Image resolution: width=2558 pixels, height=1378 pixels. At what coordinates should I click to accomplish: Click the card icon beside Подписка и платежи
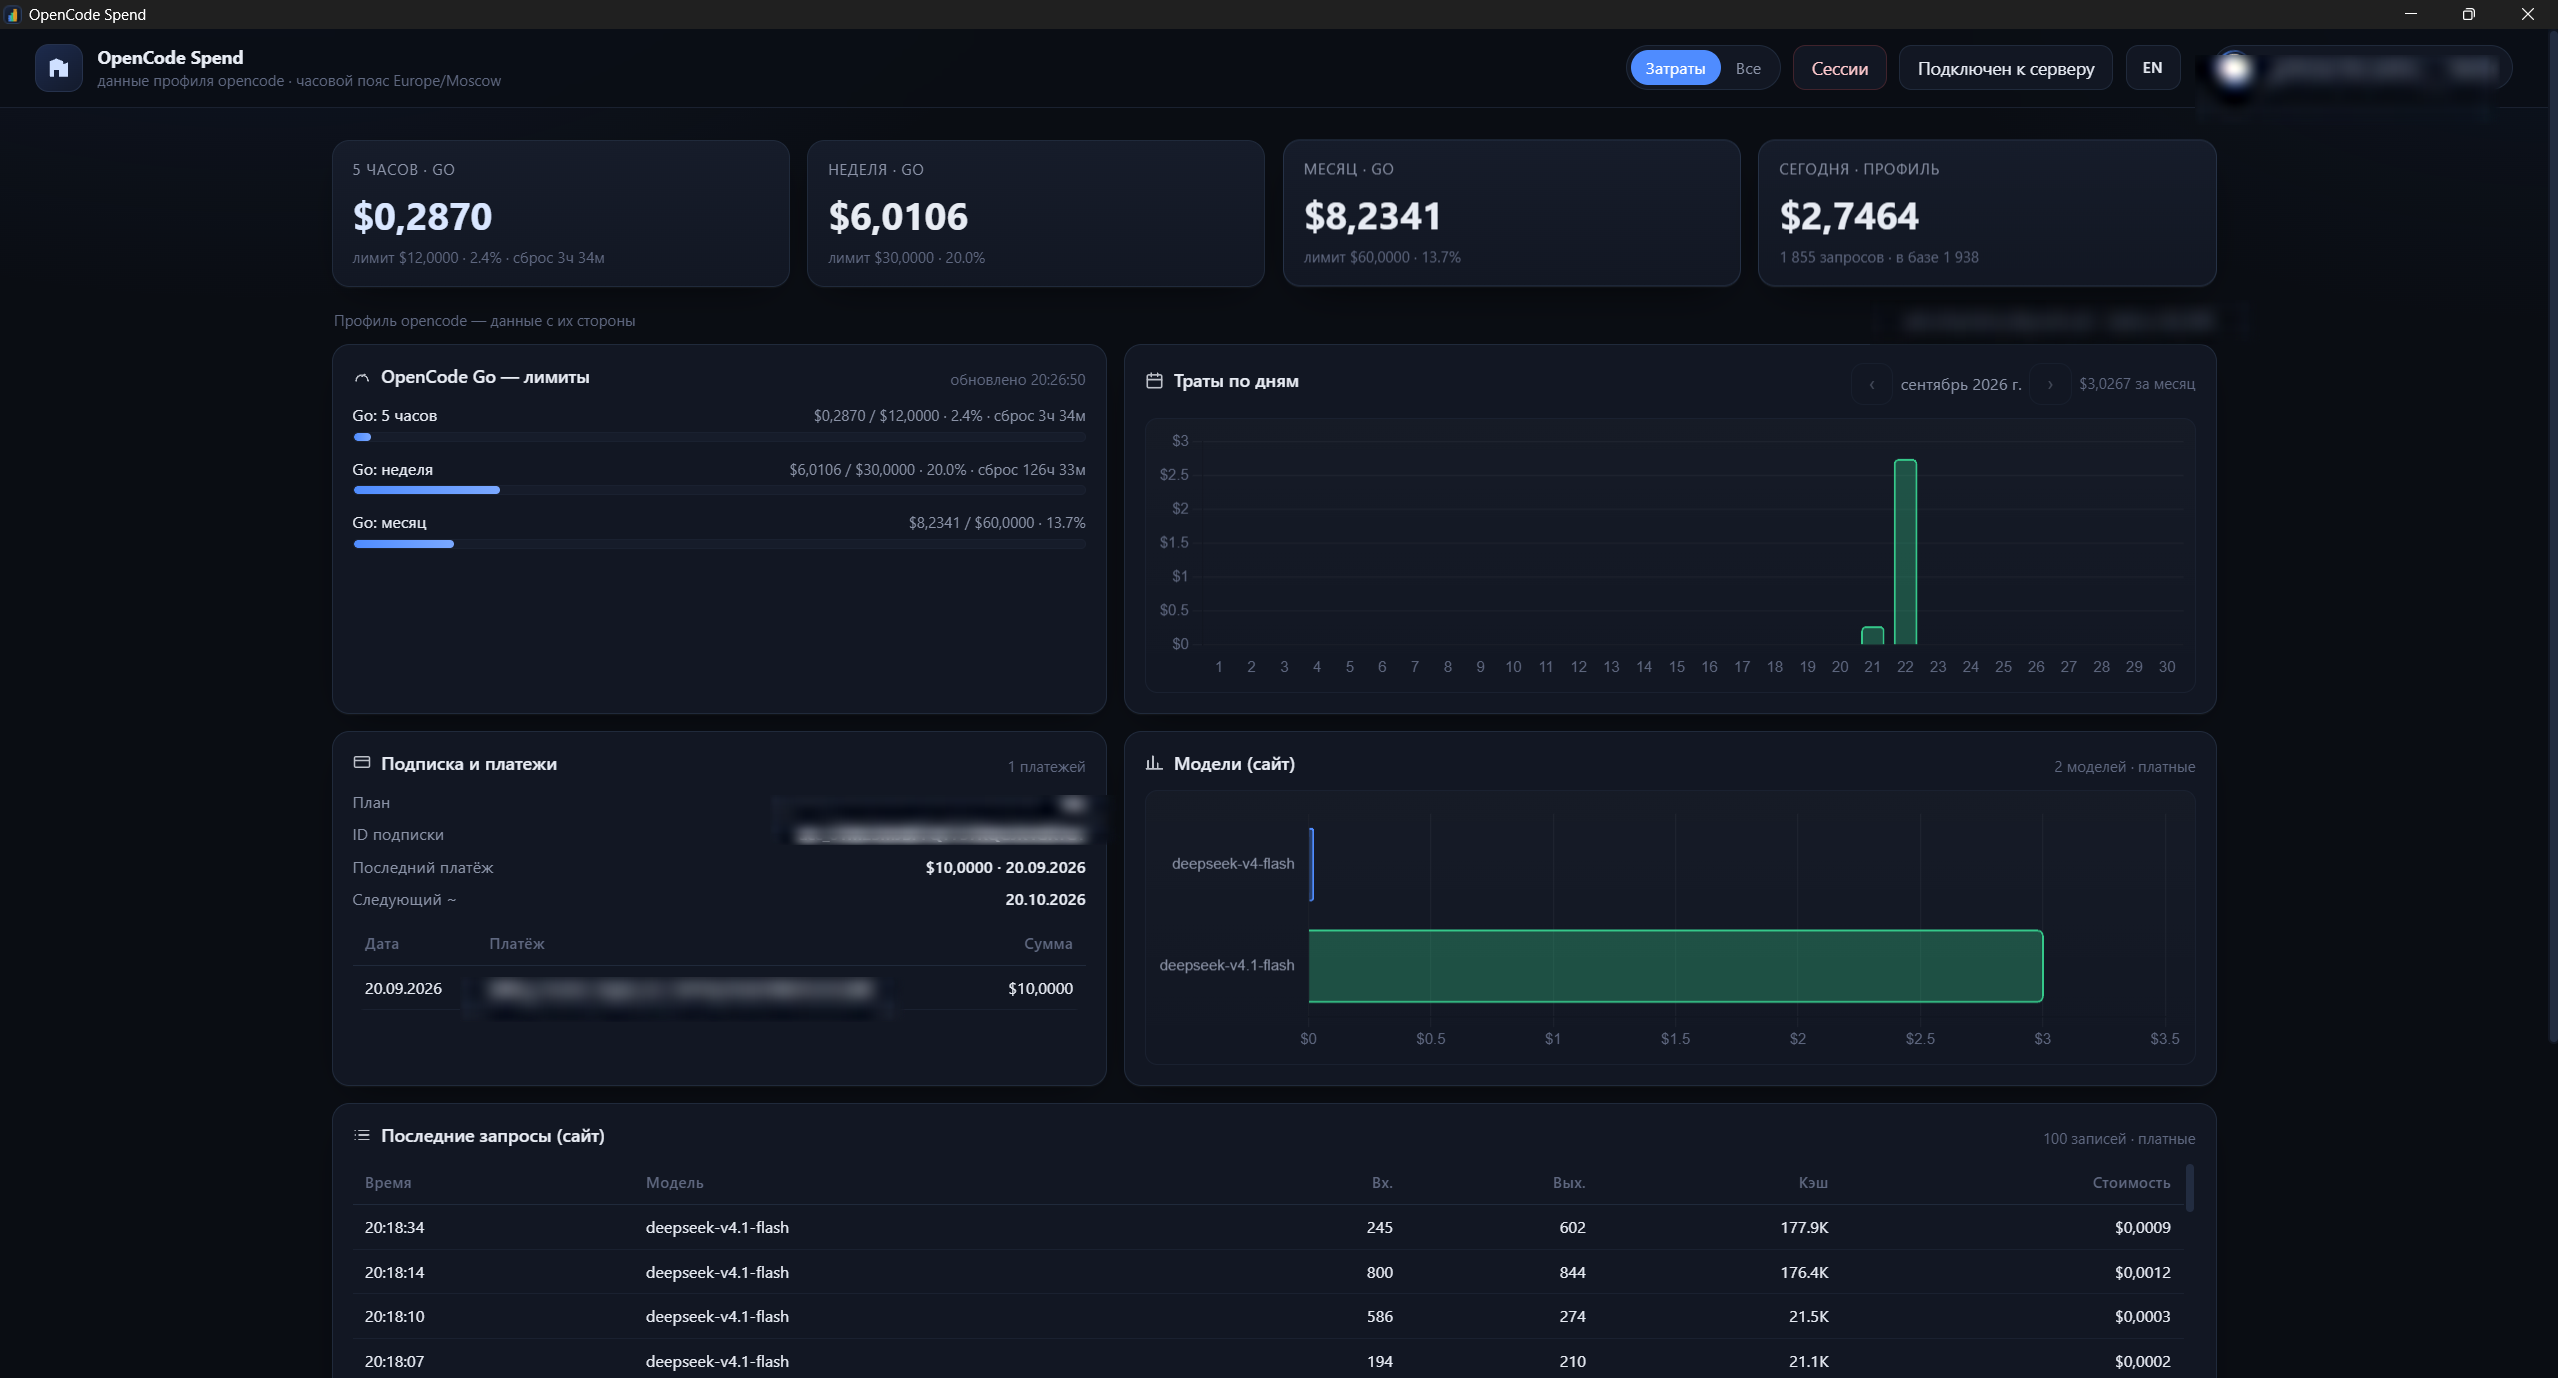[362, 763]
